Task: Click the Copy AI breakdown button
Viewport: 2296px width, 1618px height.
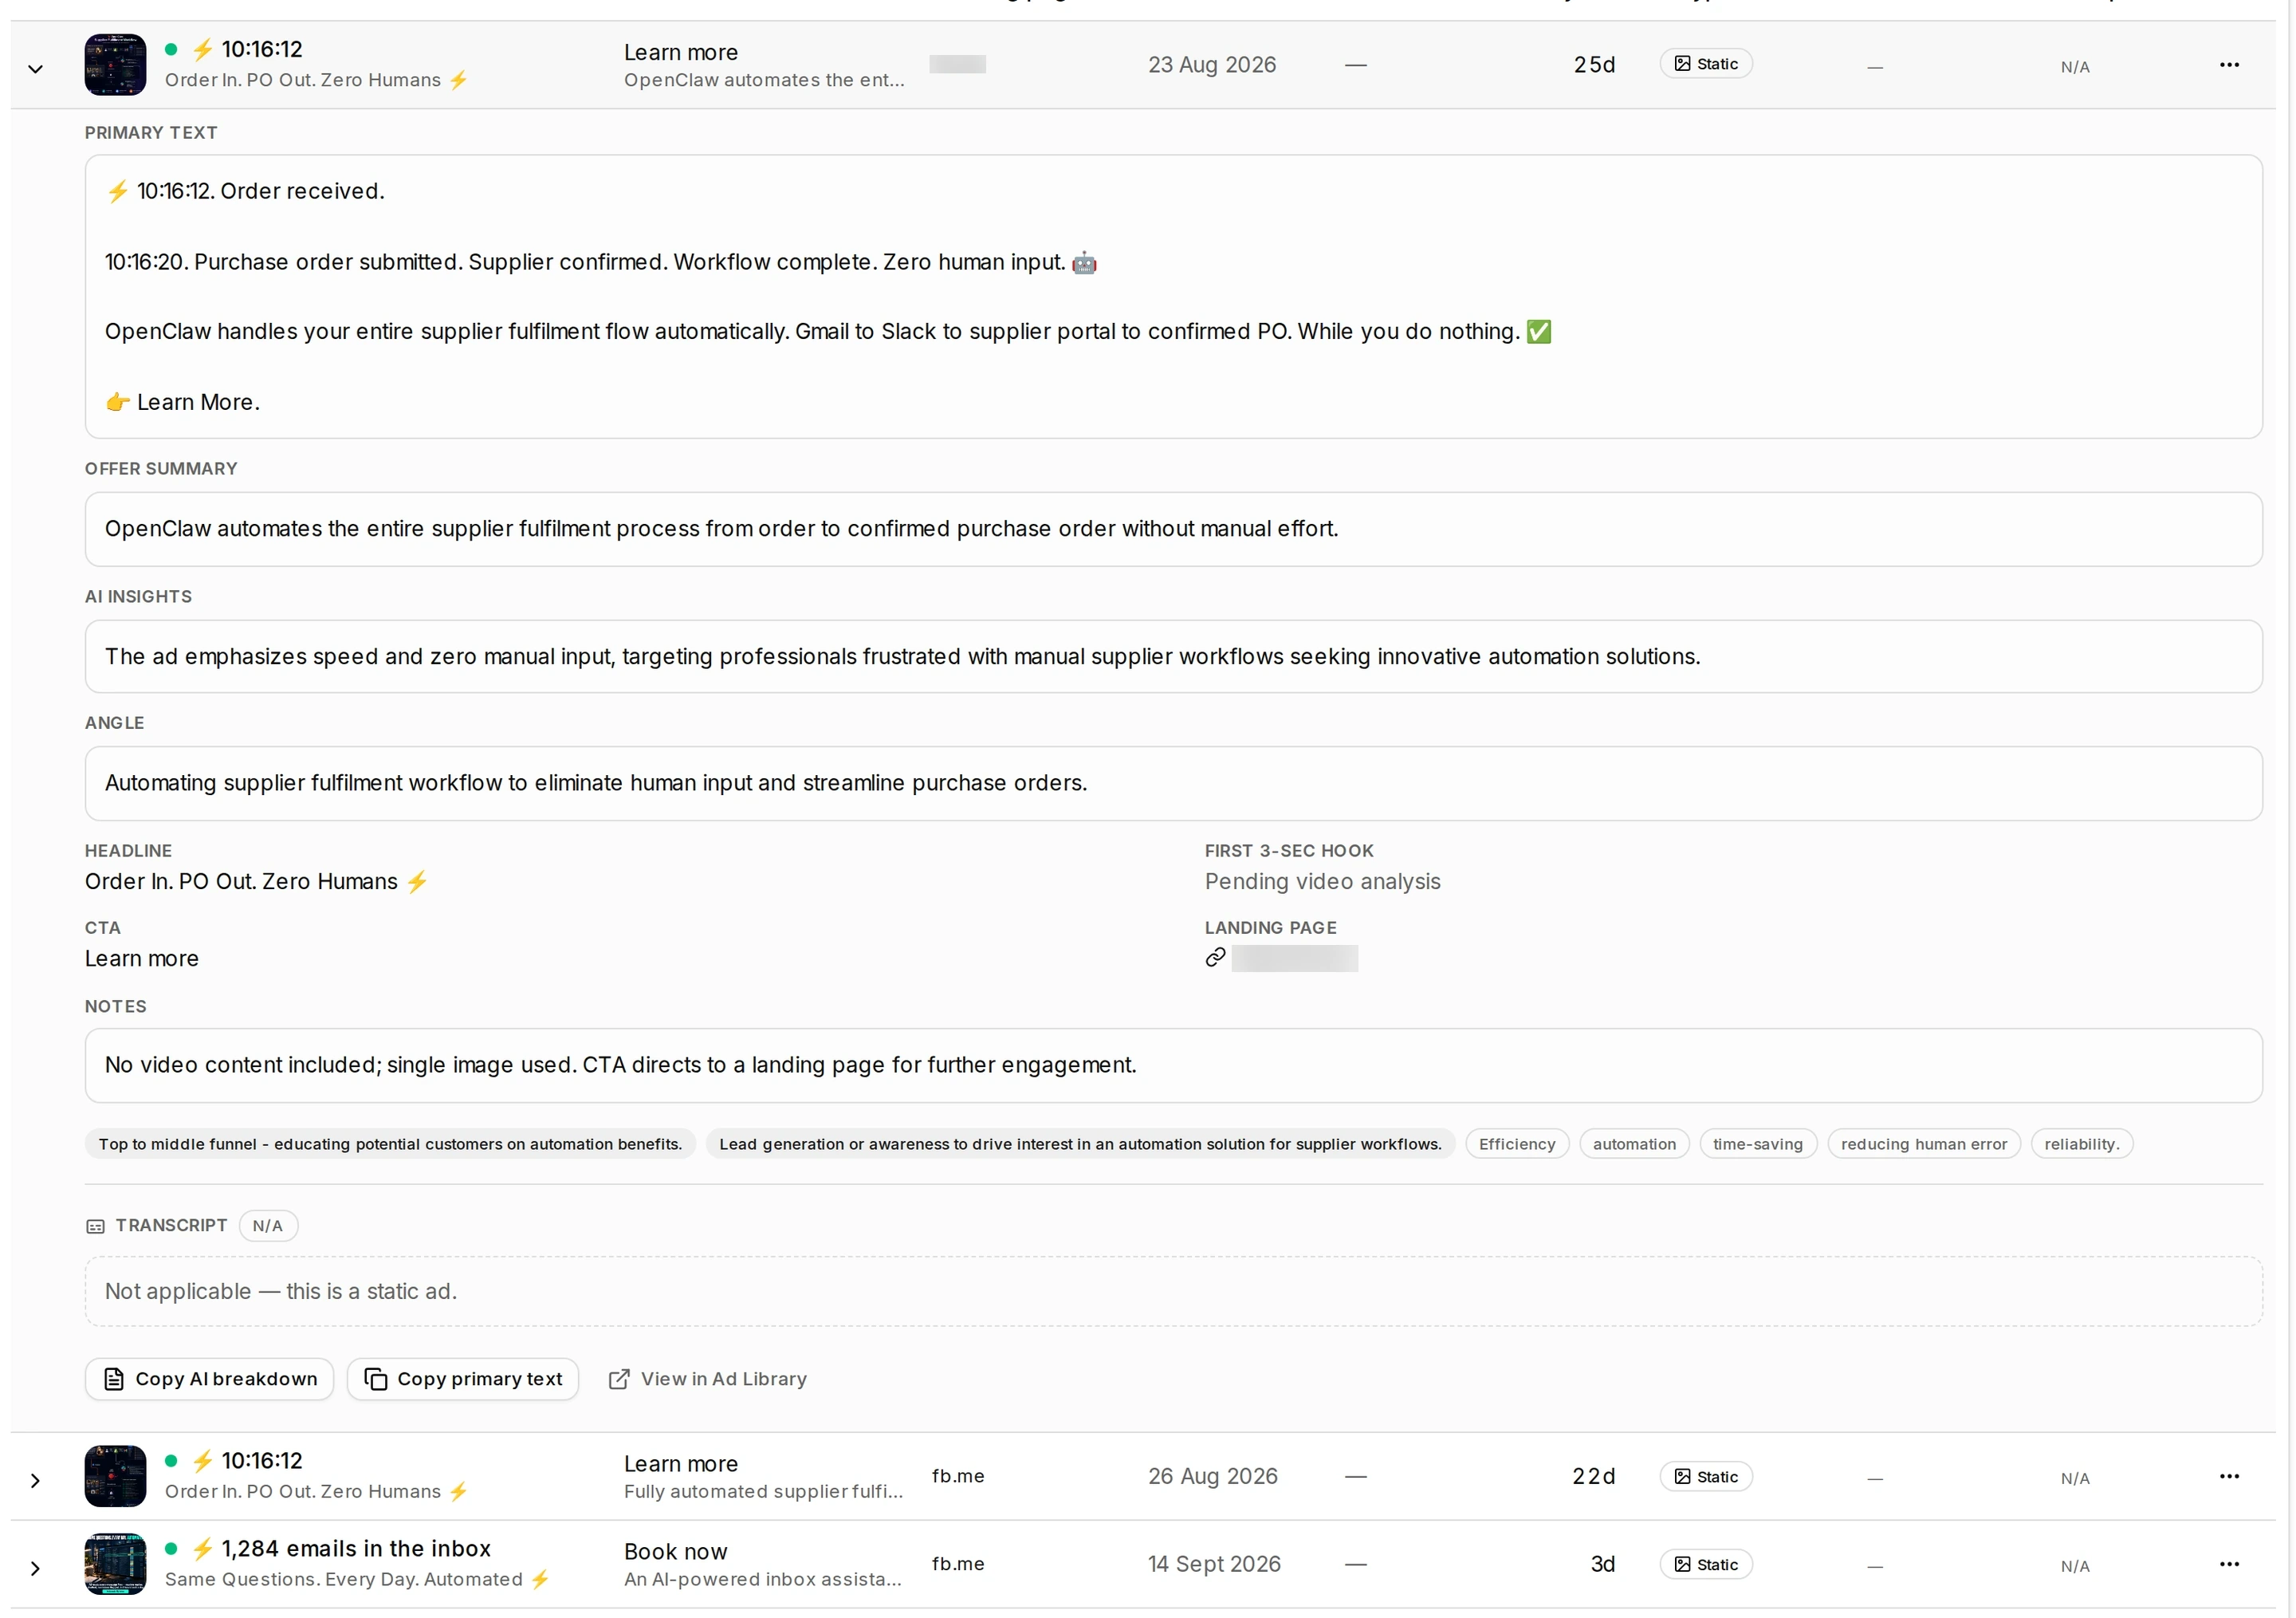Action: (x=210, y=1379)
